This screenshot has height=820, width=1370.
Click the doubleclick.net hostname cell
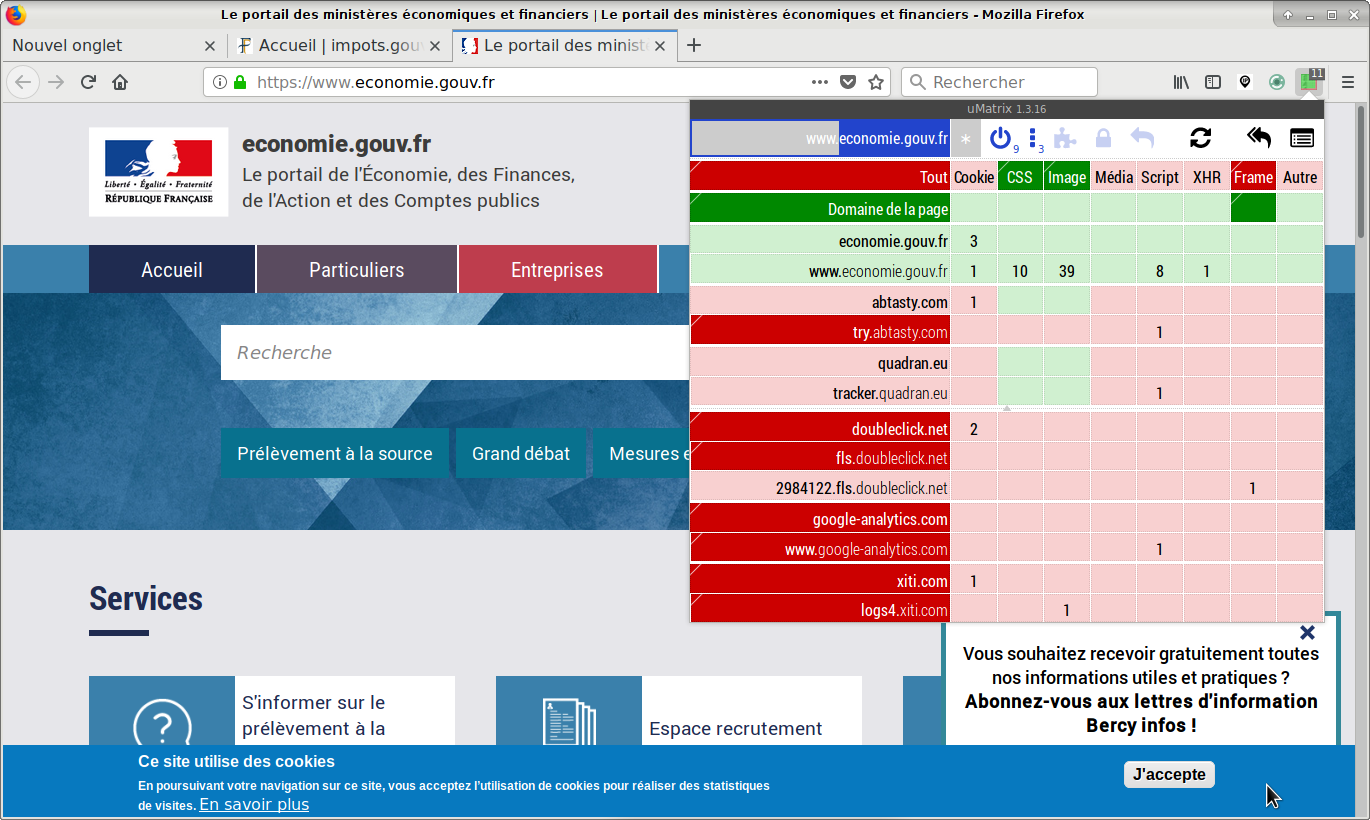(820, 428)
